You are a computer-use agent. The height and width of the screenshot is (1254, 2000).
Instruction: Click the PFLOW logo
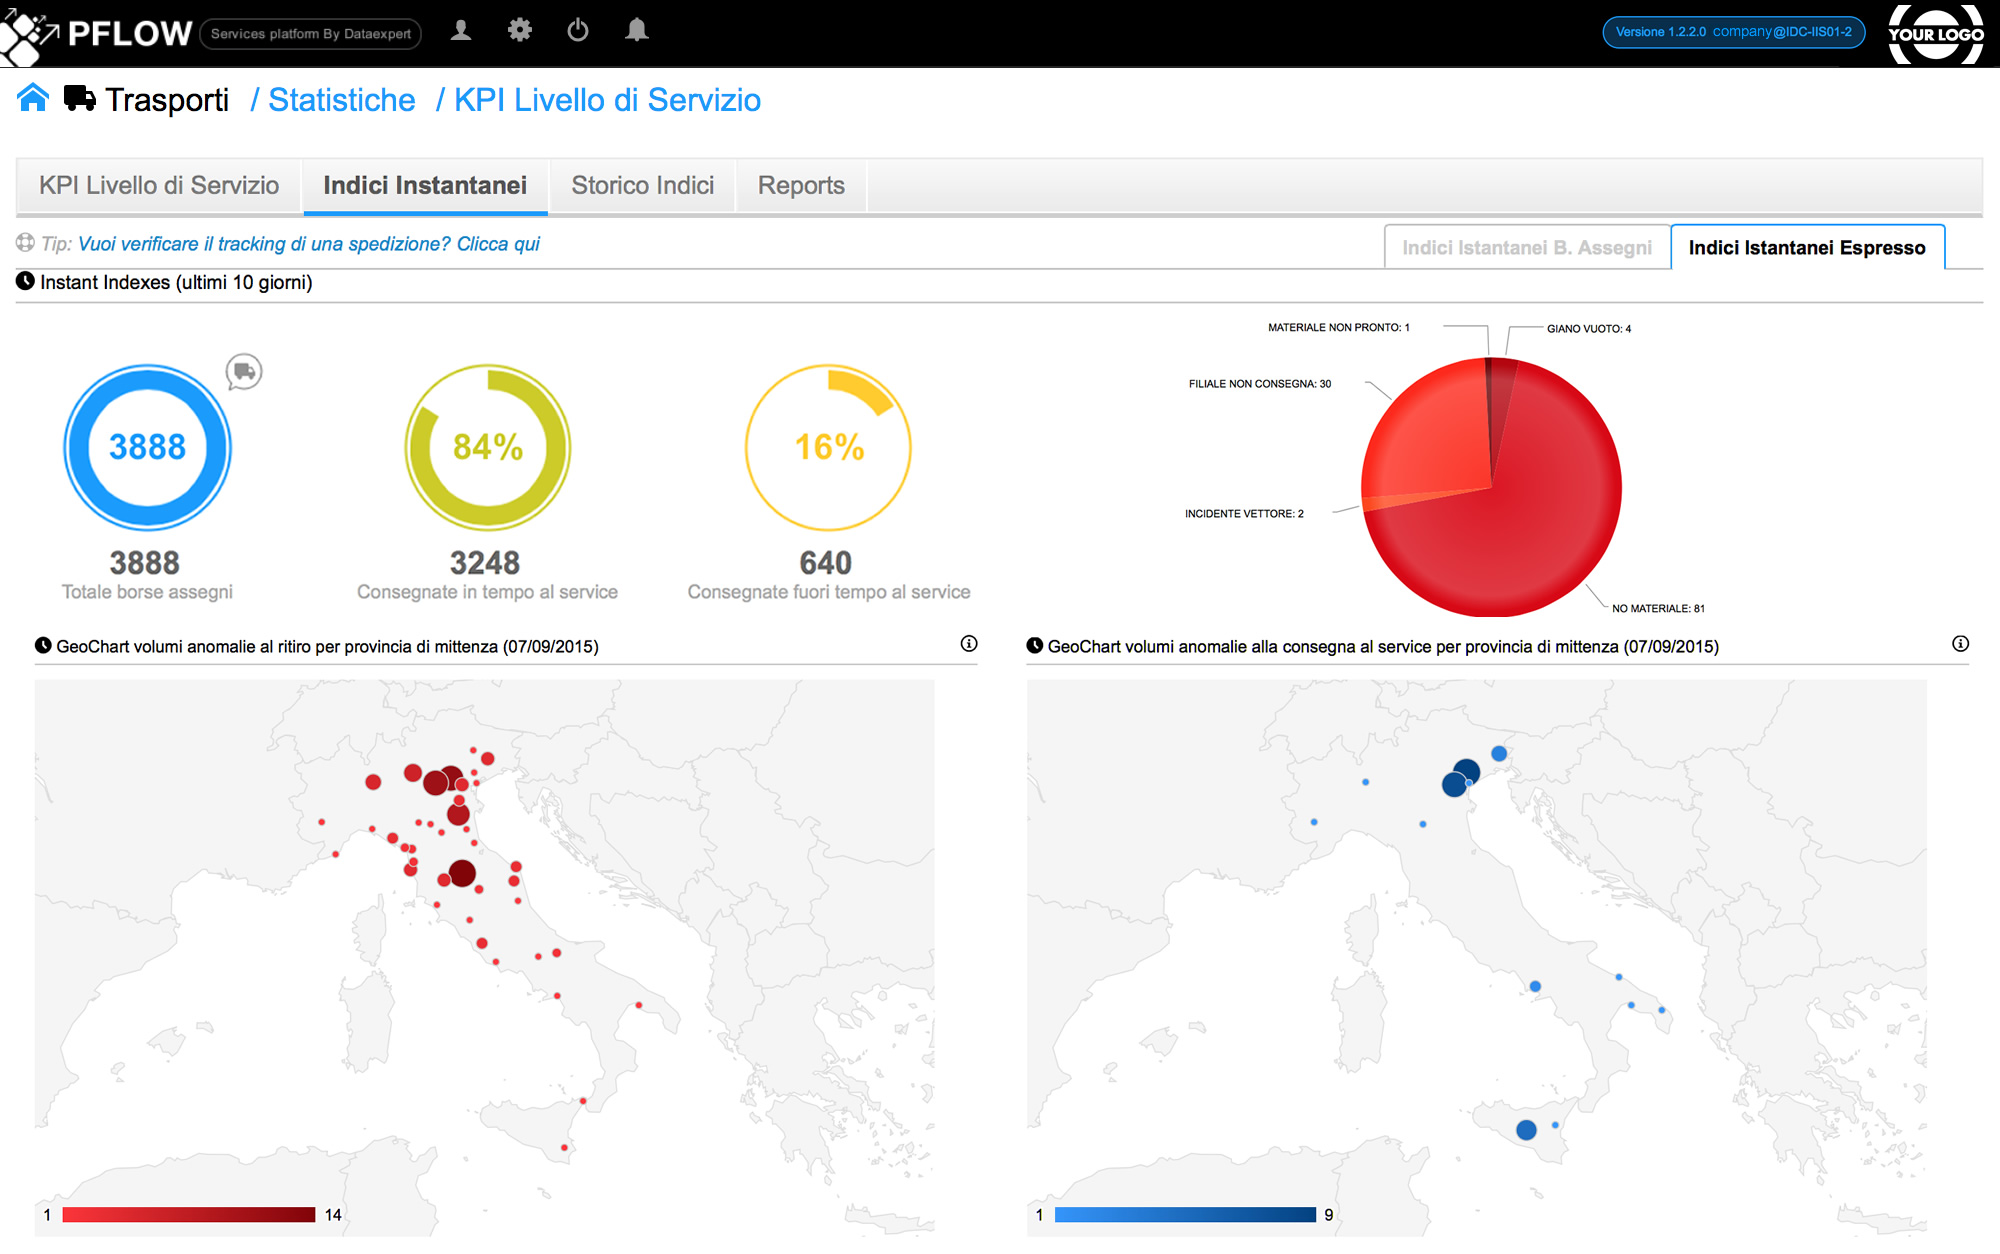(x=98, y=33)
